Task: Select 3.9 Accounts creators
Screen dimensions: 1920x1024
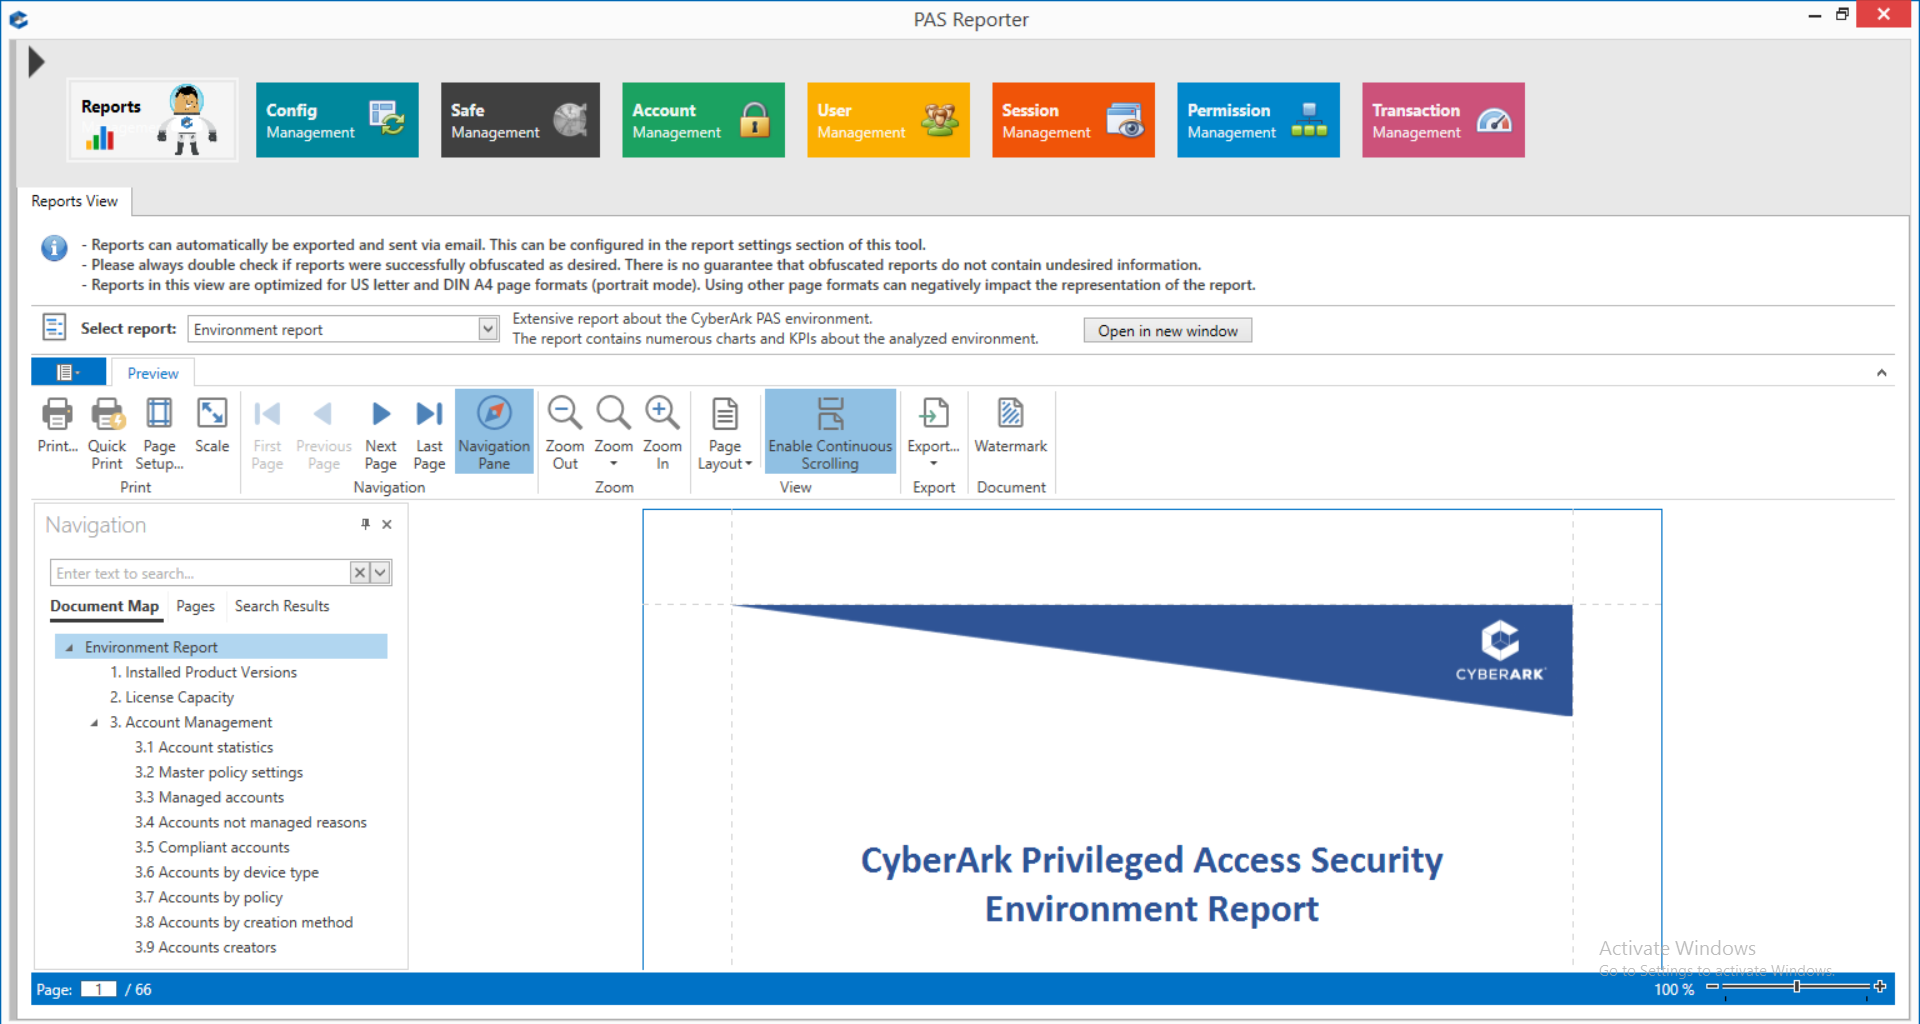Action: pos(205,947)
